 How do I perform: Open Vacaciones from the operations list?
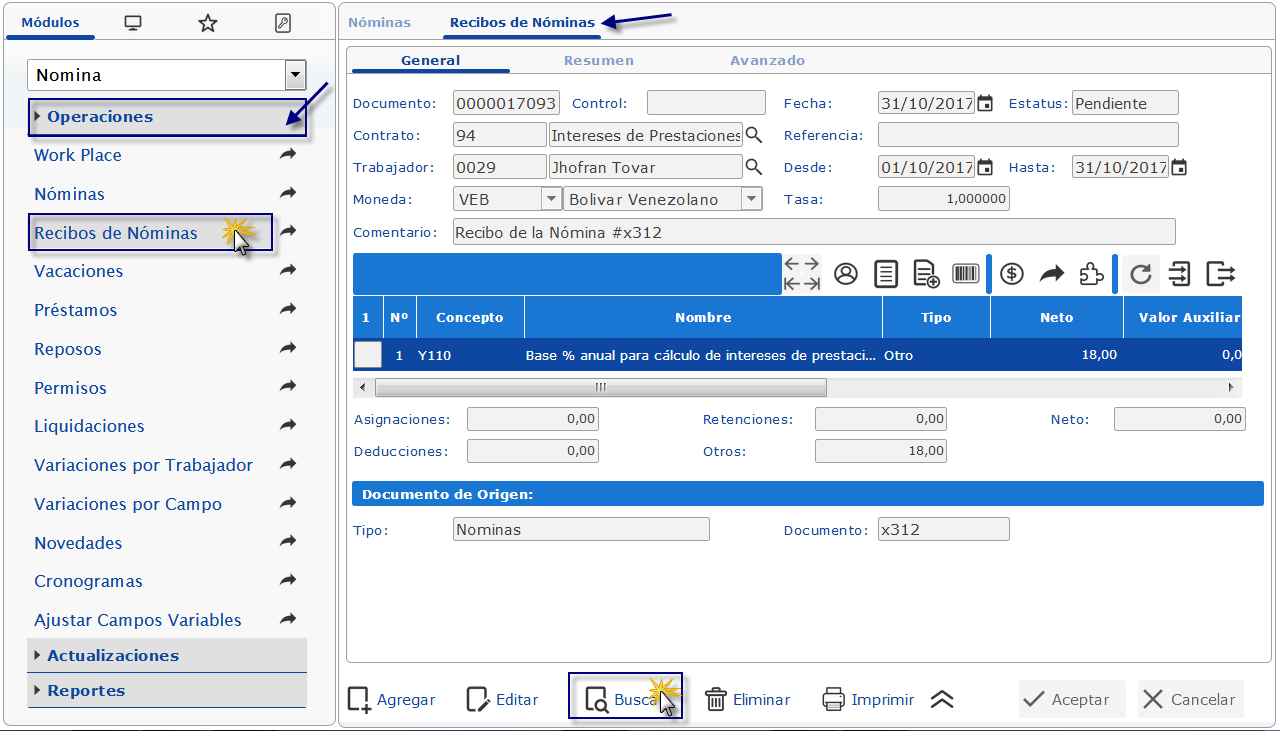78,272
